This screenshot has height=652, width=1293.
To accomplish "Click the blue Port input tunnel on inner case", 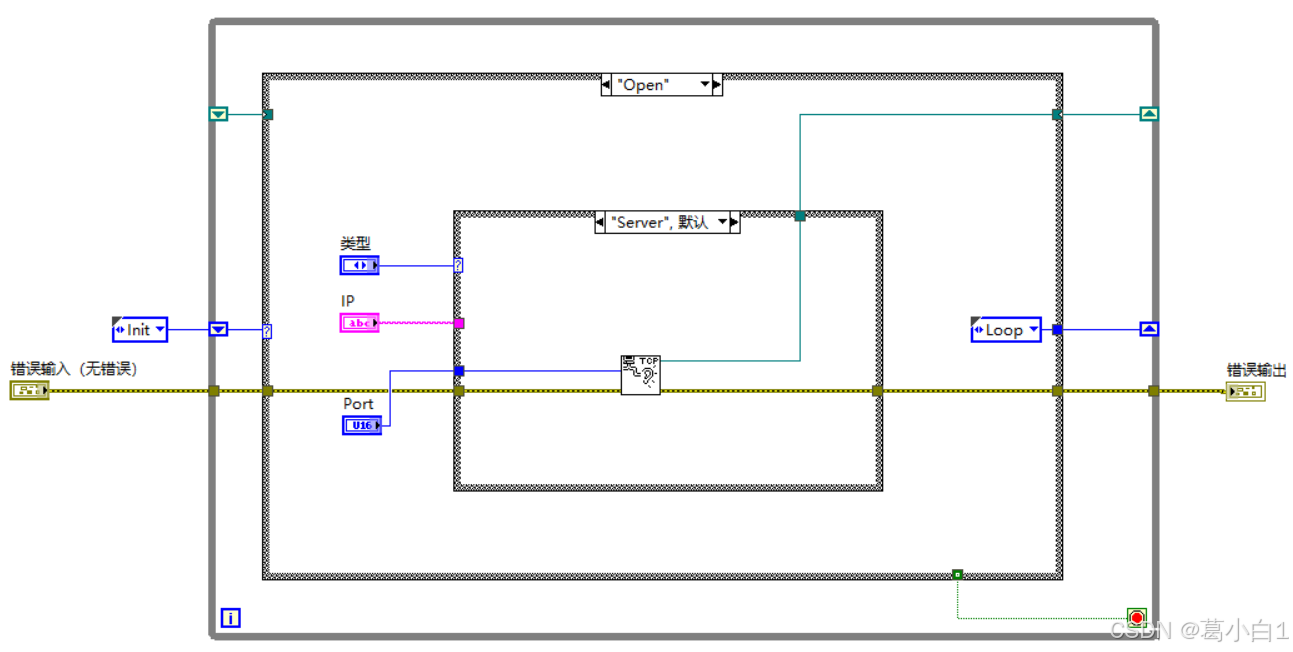I will pos(459,371).
